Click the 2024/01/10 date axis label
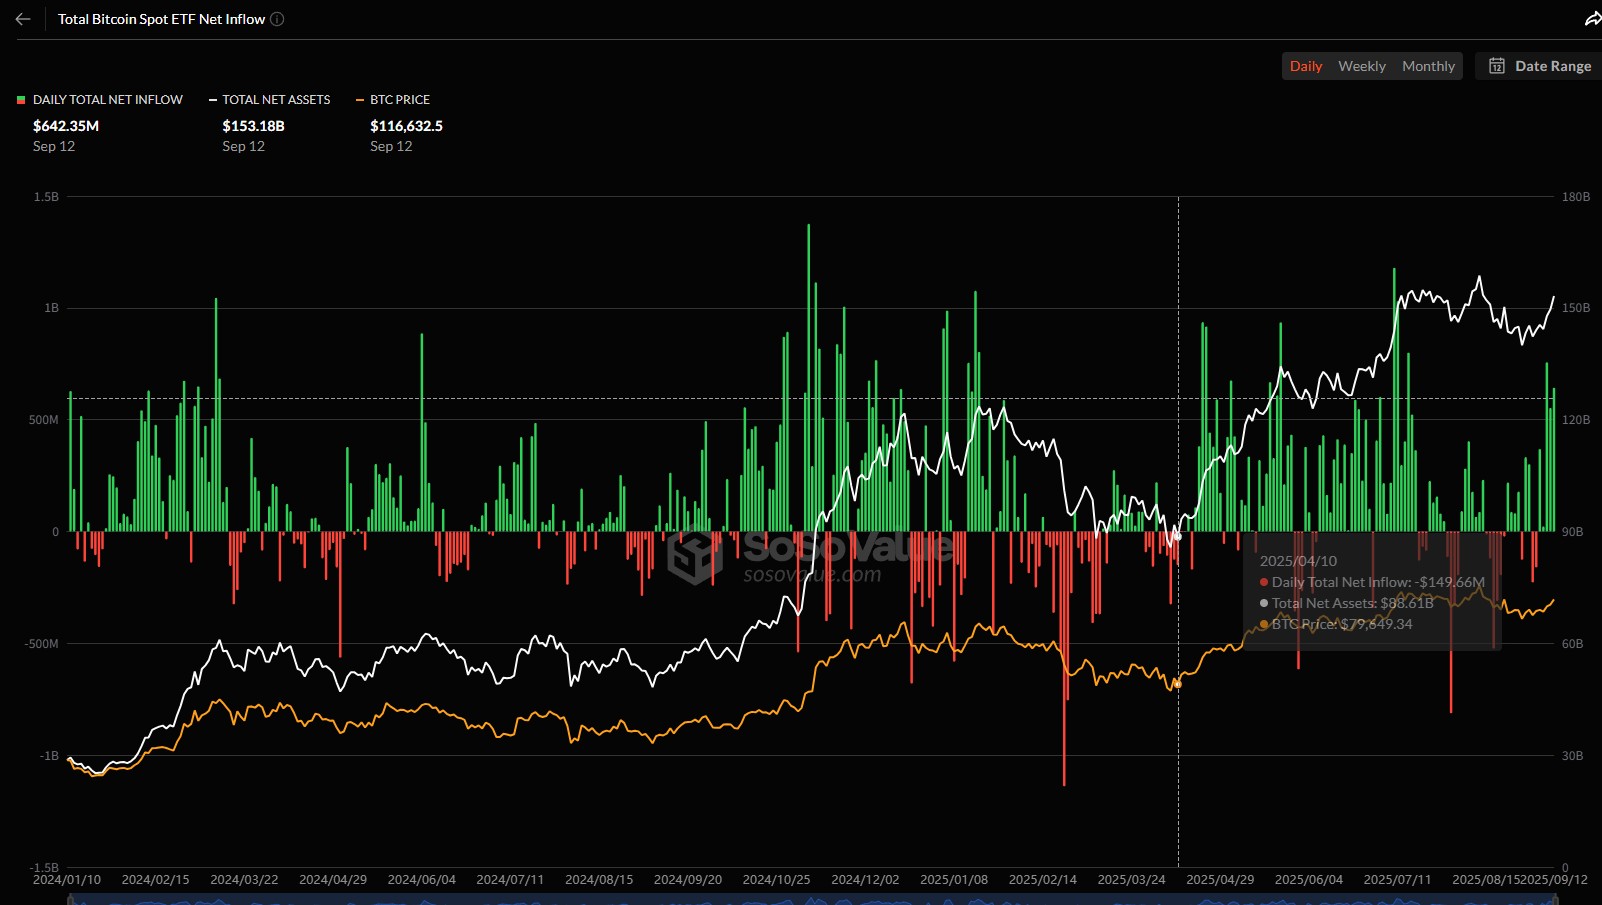Screen dimensions: 1602x905 pos(67,880)
